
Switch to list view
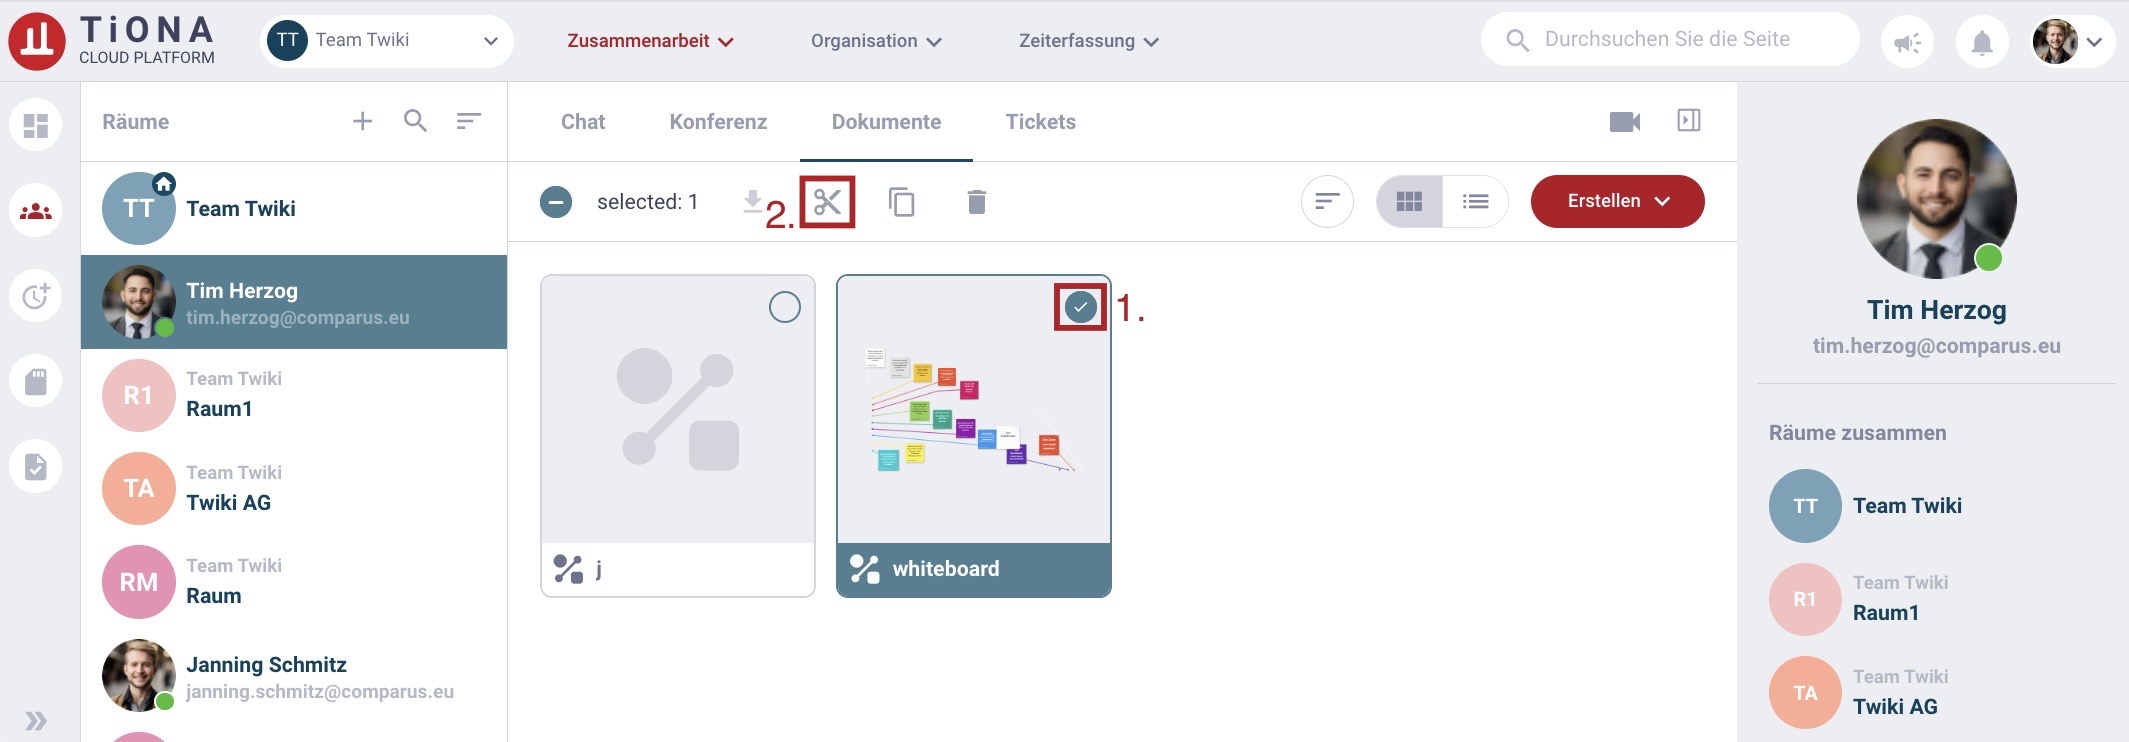[1475, 201]
